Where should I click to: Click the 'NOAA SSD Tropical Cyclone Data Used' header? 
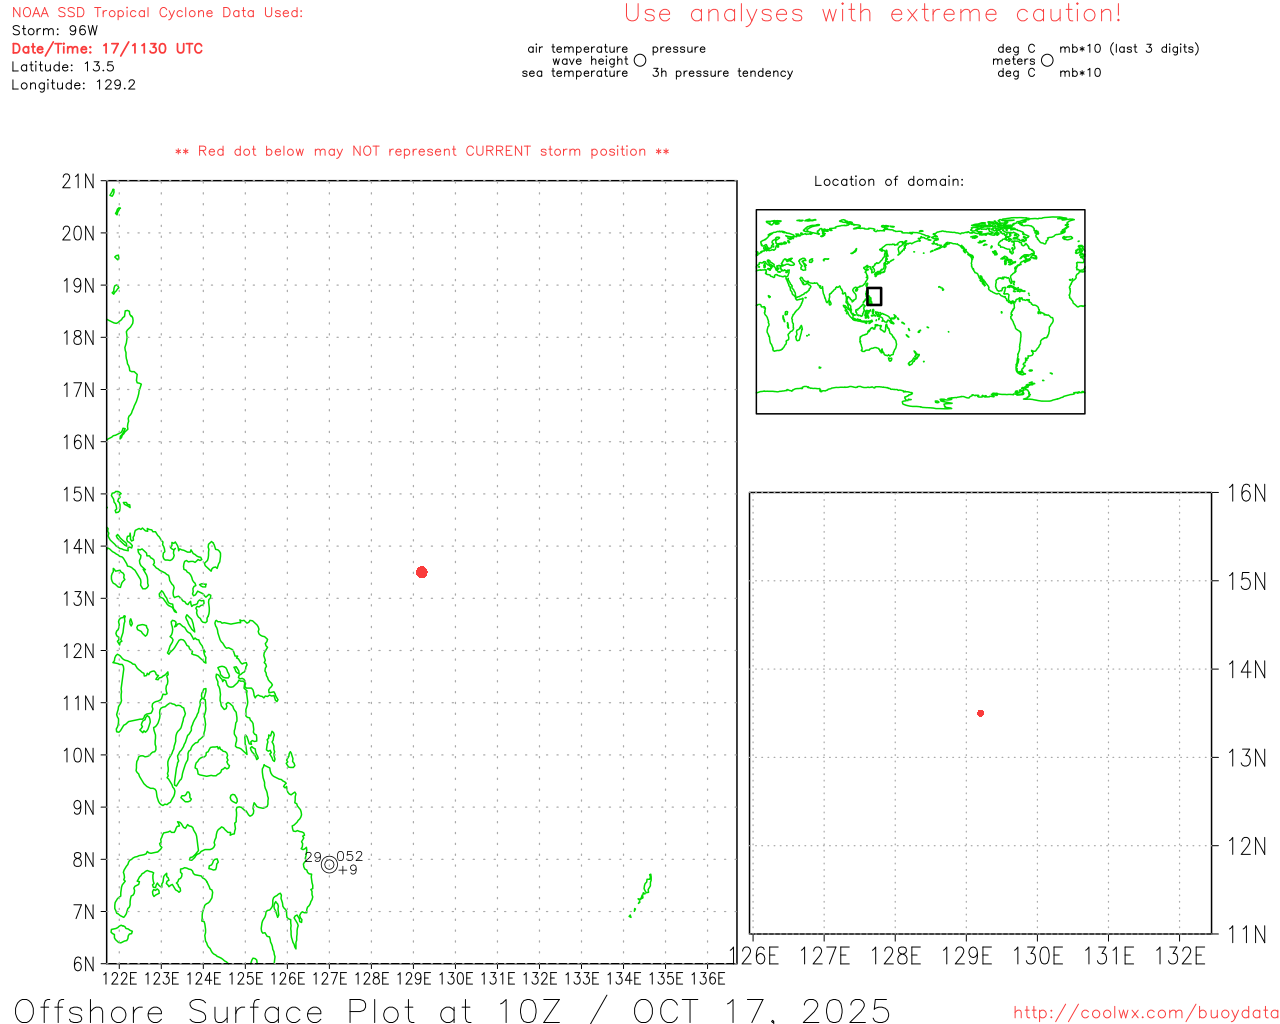click(x=157, y=13)
